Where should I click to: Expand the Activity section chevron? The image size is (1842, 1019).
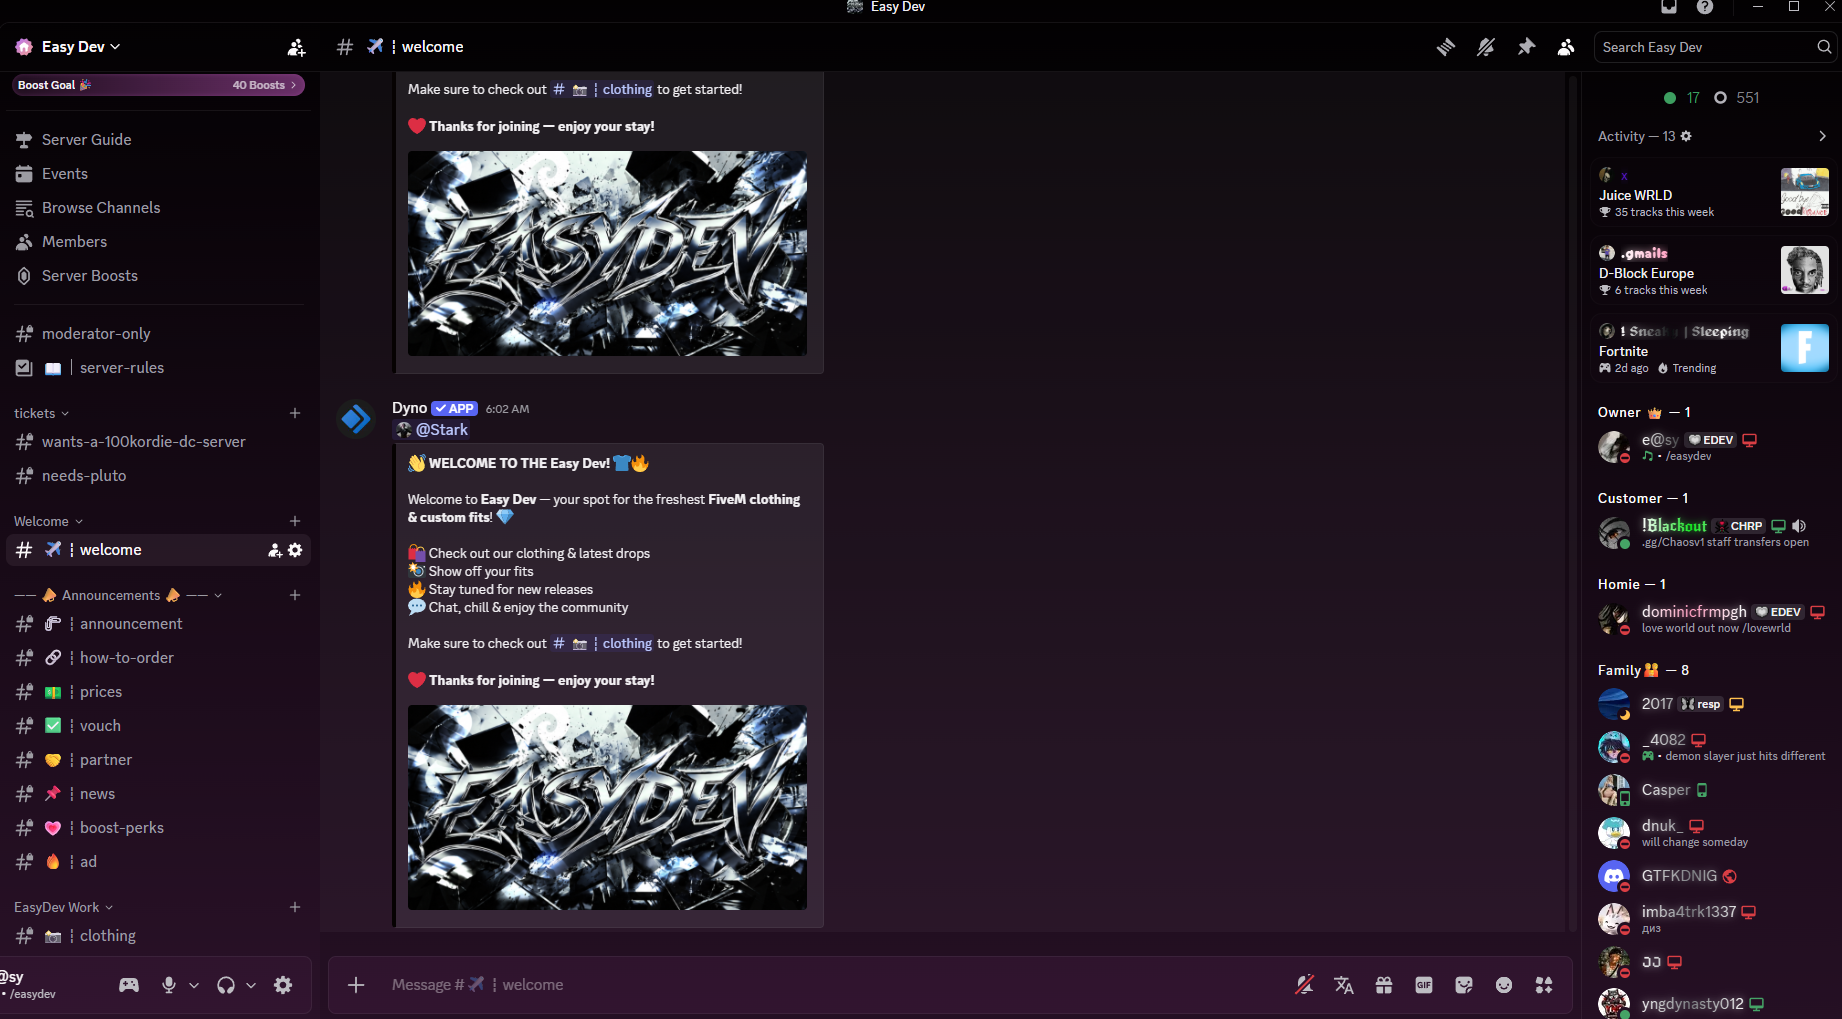tap(1822, 136)
